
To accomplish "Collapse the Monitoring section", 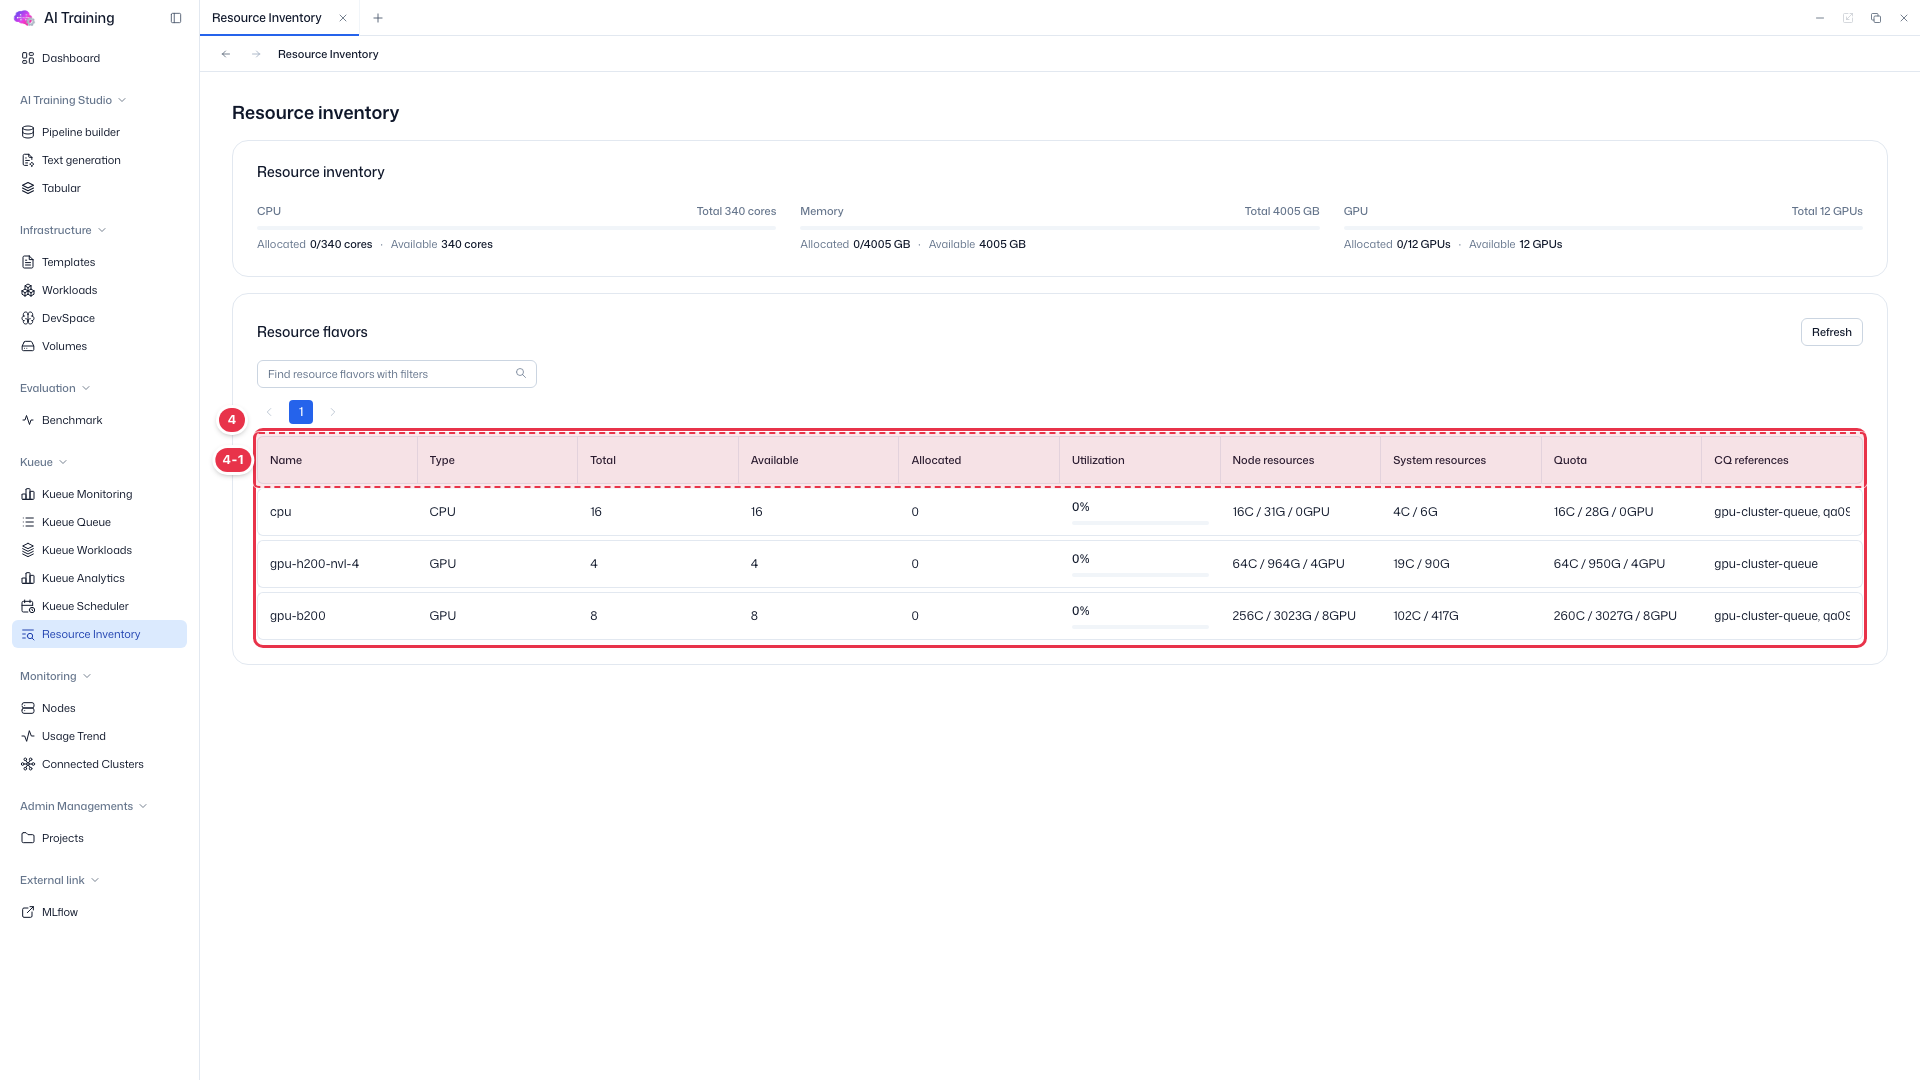I will tap(56, 676).
